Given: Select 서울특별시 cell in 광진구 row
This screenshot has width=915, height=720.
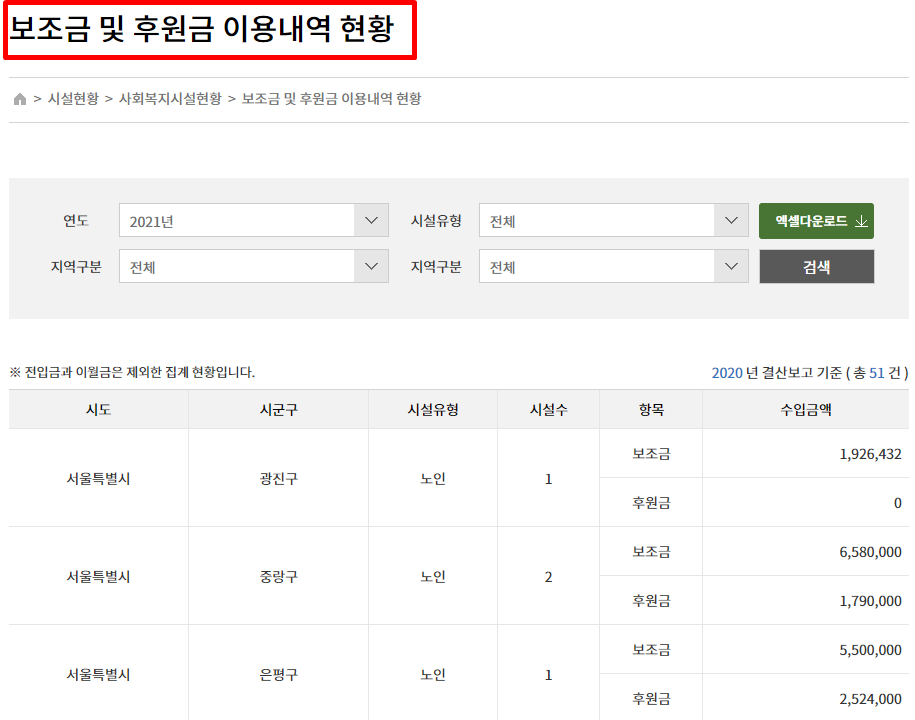Looking at the screenshot, I should coord(99,478).
